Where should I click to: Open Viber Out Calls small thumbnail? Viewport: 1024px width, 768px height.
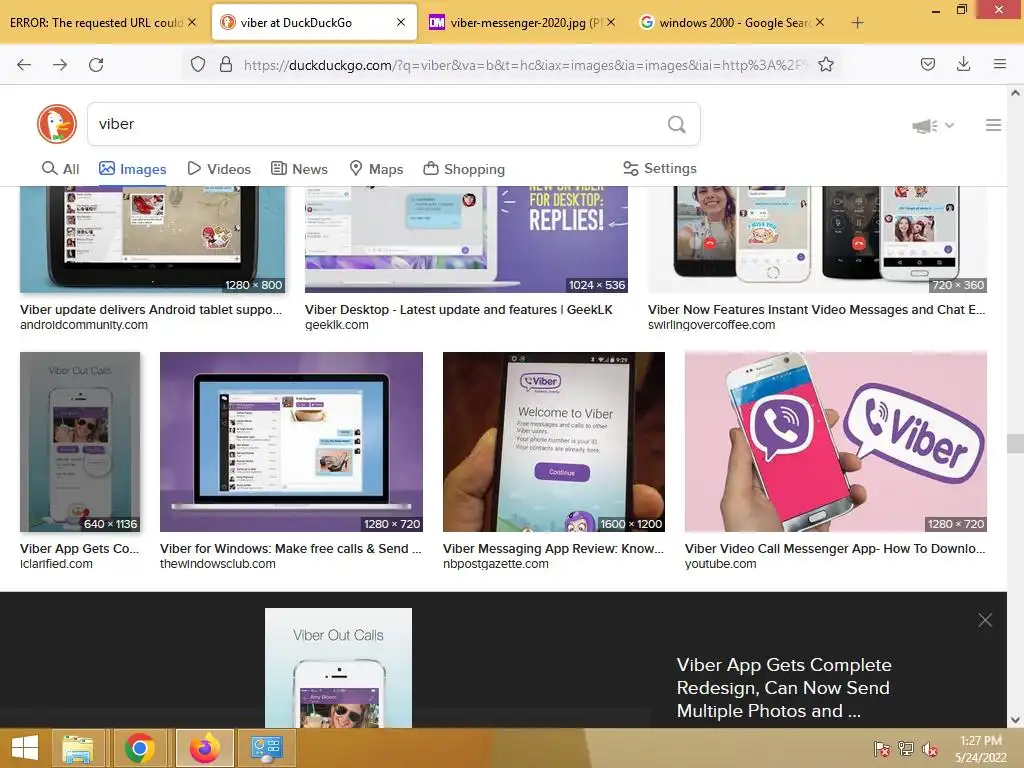tap(80, 442)
